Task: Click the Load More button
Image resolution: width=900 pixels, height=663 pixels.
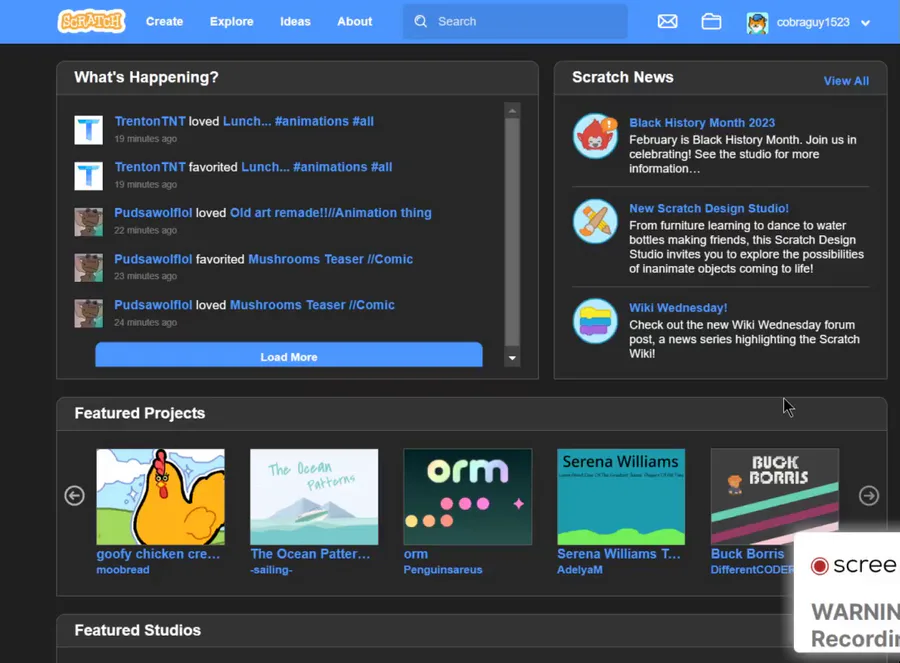Action: [x=289, y=355]
